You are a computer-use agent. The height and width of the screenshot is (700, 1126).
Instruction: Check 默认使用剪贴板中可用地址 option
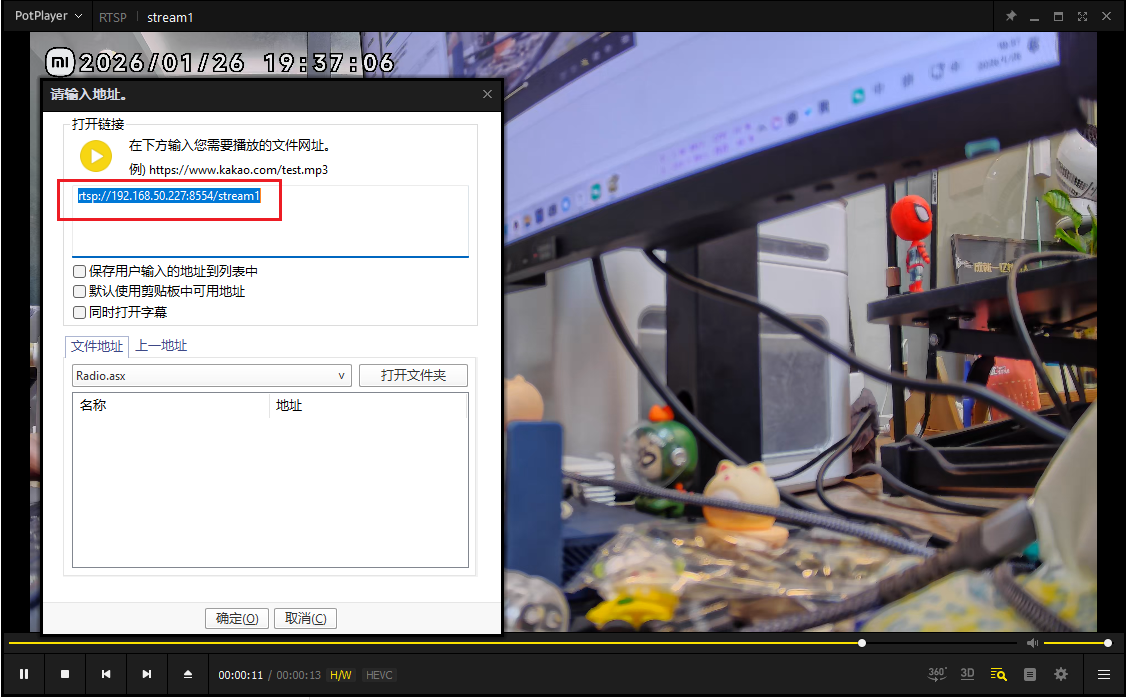point(80,291)
